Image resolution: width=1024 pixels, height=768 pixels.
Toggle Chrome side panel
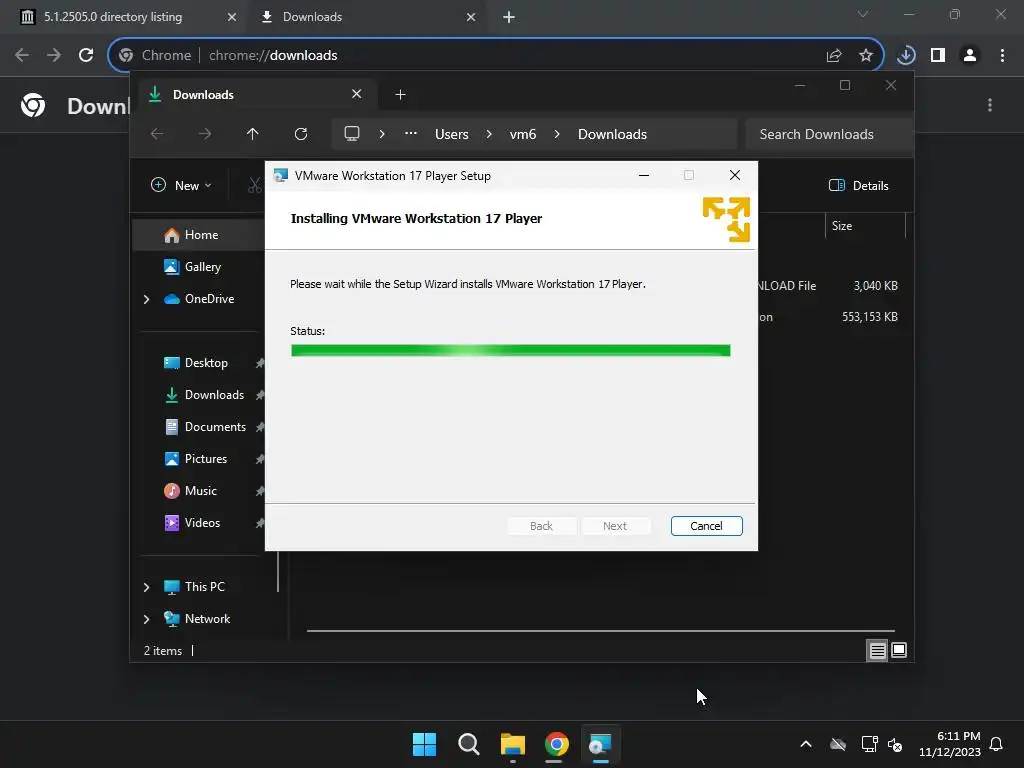click(938, 56)
